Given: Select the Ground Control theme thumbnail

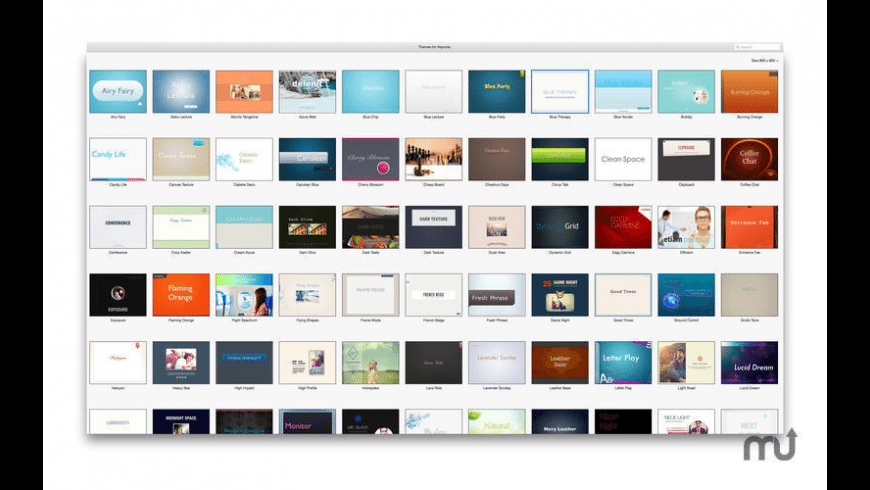Looking at the screenshot, I should [686, 295].
